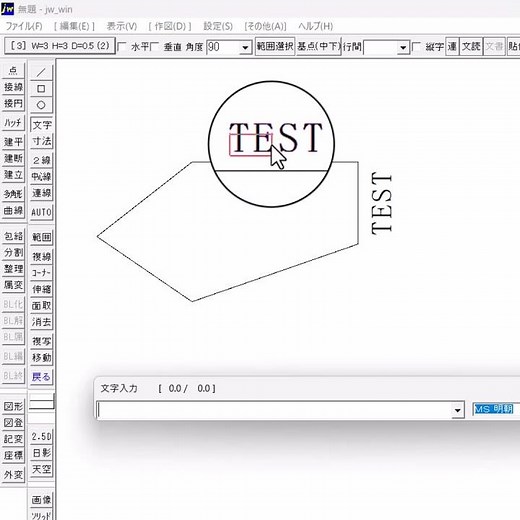Select the 伸縮 extend tool
The width and height of the screenshot is (520, 520).
pyautogui.click(x=42, y=289)
